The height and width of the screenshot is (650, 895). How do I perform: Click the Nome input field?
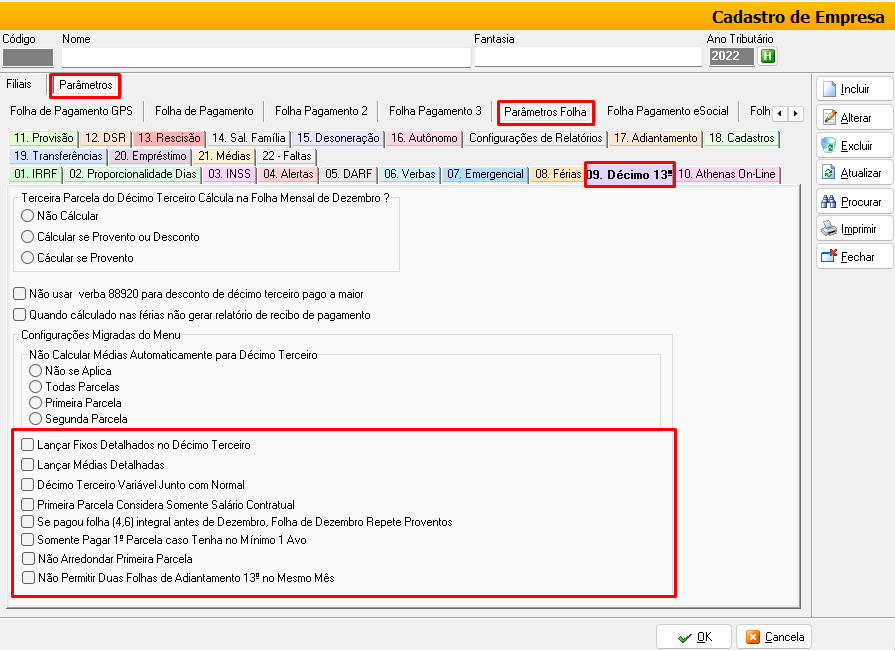264,57
